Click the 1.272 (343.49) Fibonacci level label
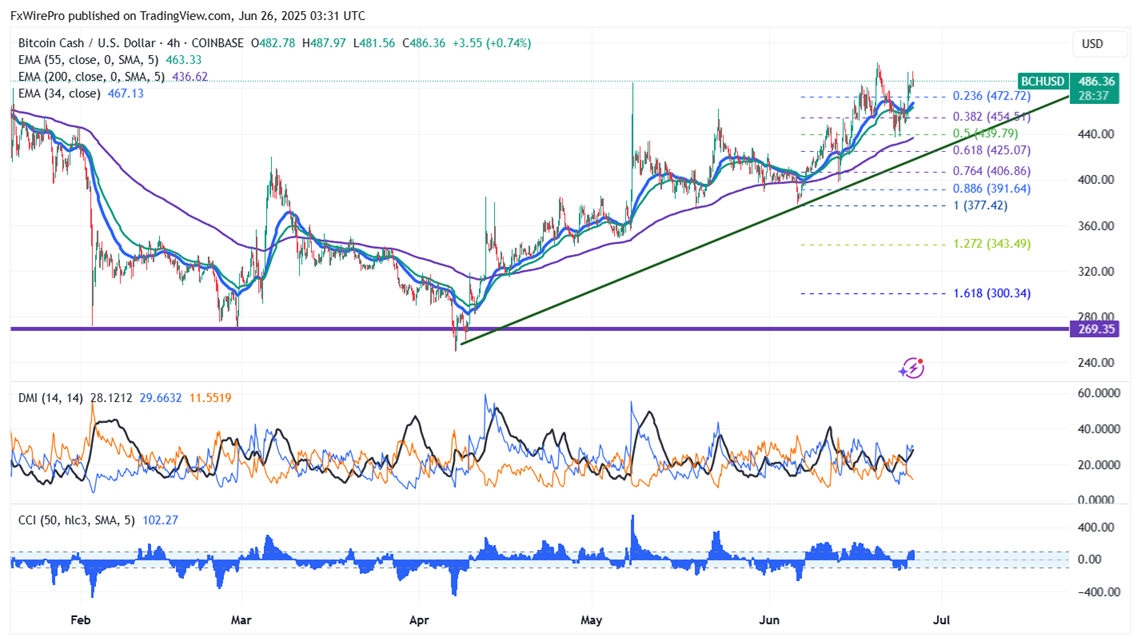 pyautogui.click(x=991, y=243)
